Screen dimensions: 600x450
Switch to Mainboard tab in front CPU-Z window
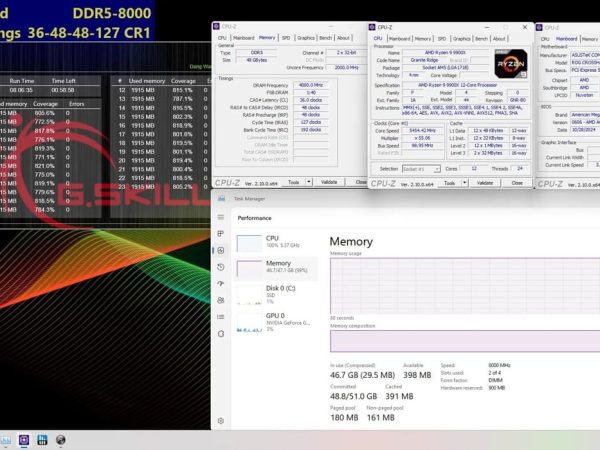click(399, 39)
